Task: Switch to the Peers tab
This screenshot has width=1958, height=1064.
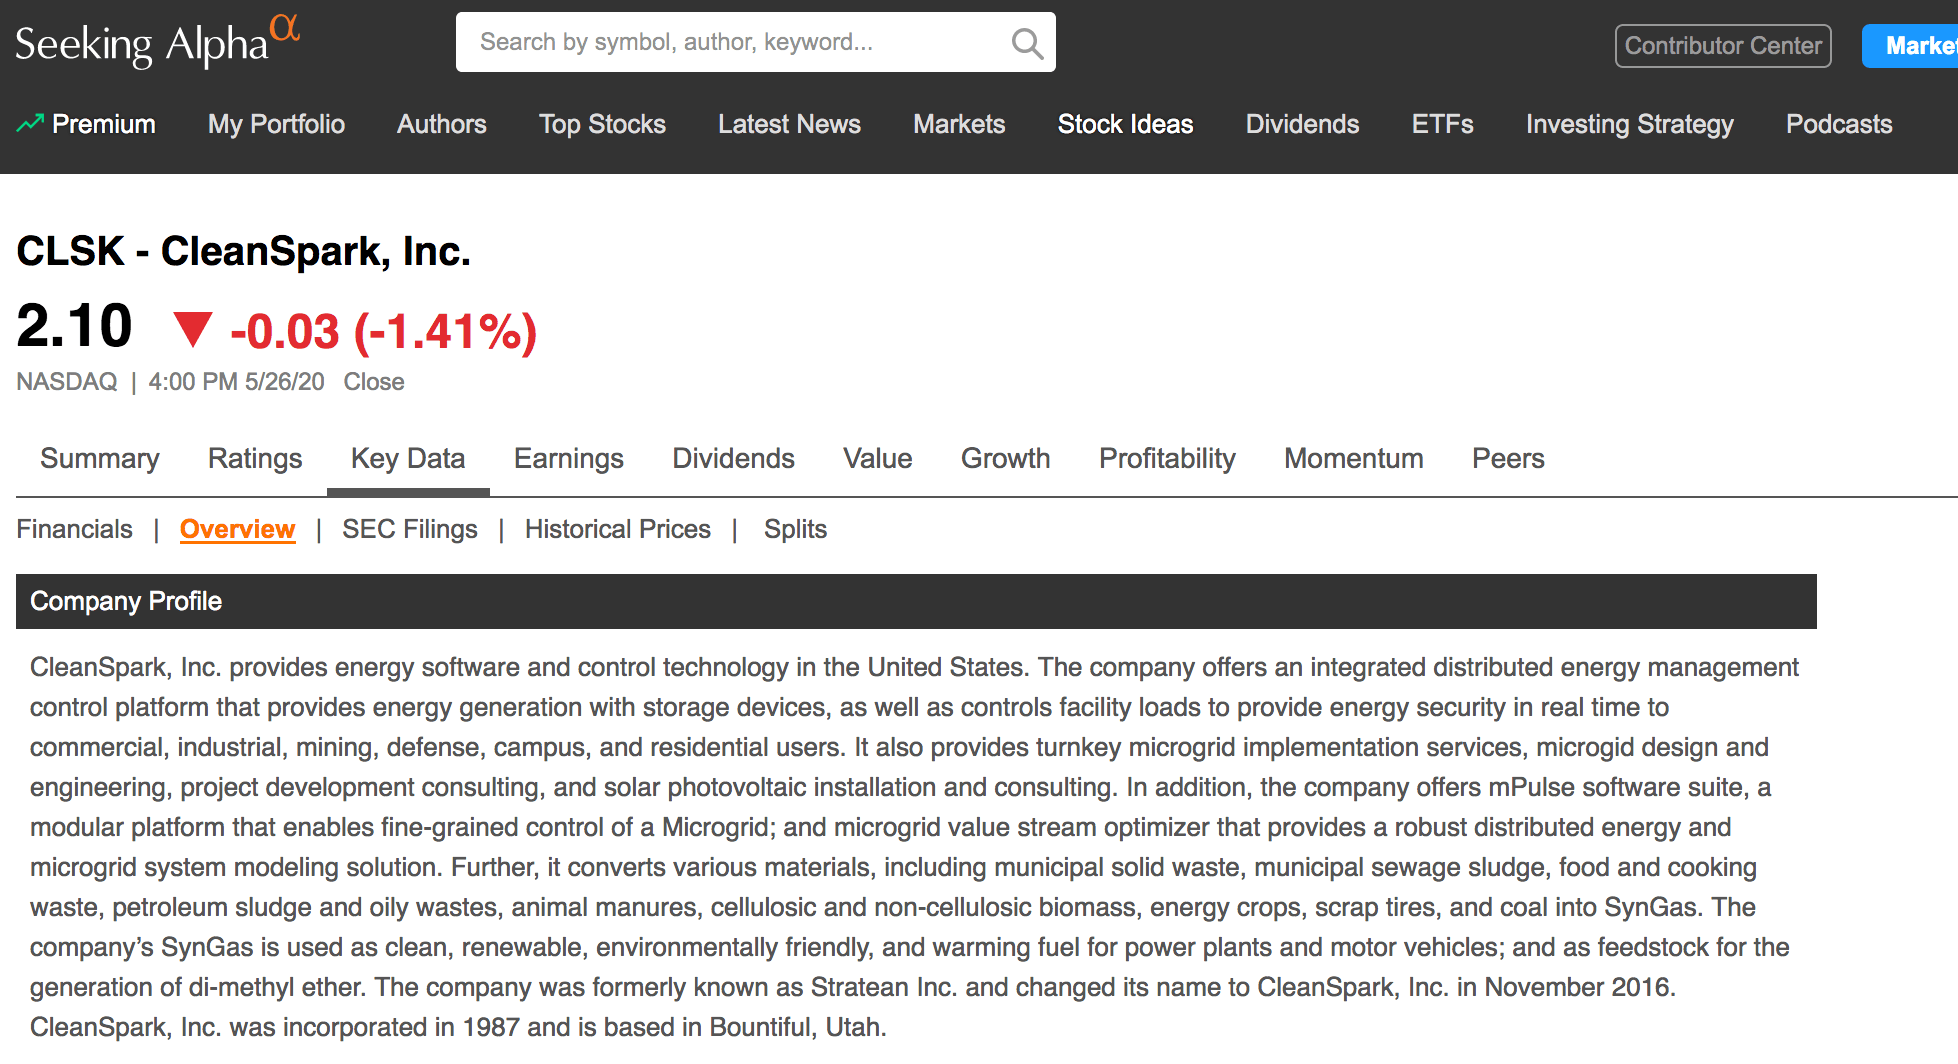Action: (1508, 458)
